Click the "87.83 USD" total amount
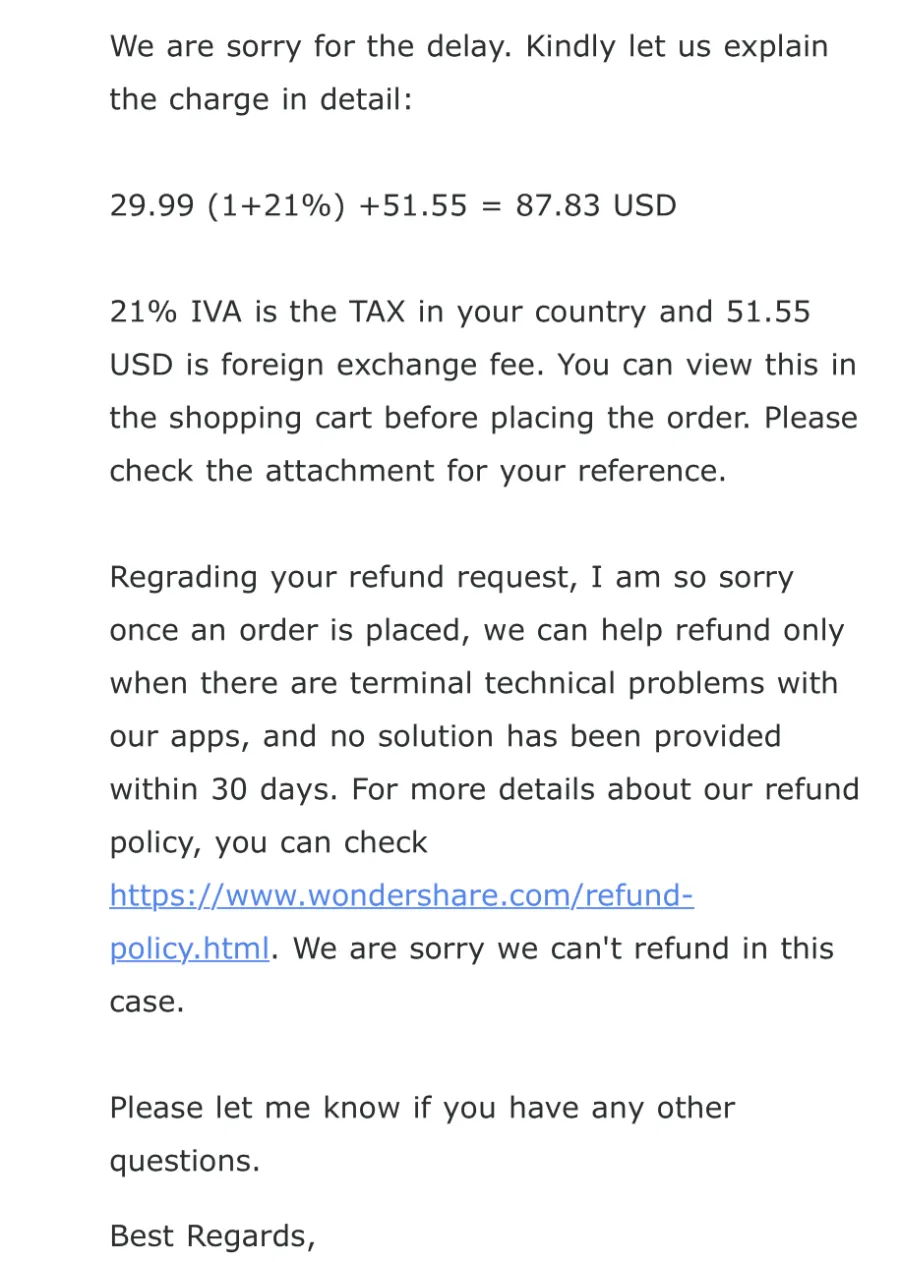 click(595, 205)
